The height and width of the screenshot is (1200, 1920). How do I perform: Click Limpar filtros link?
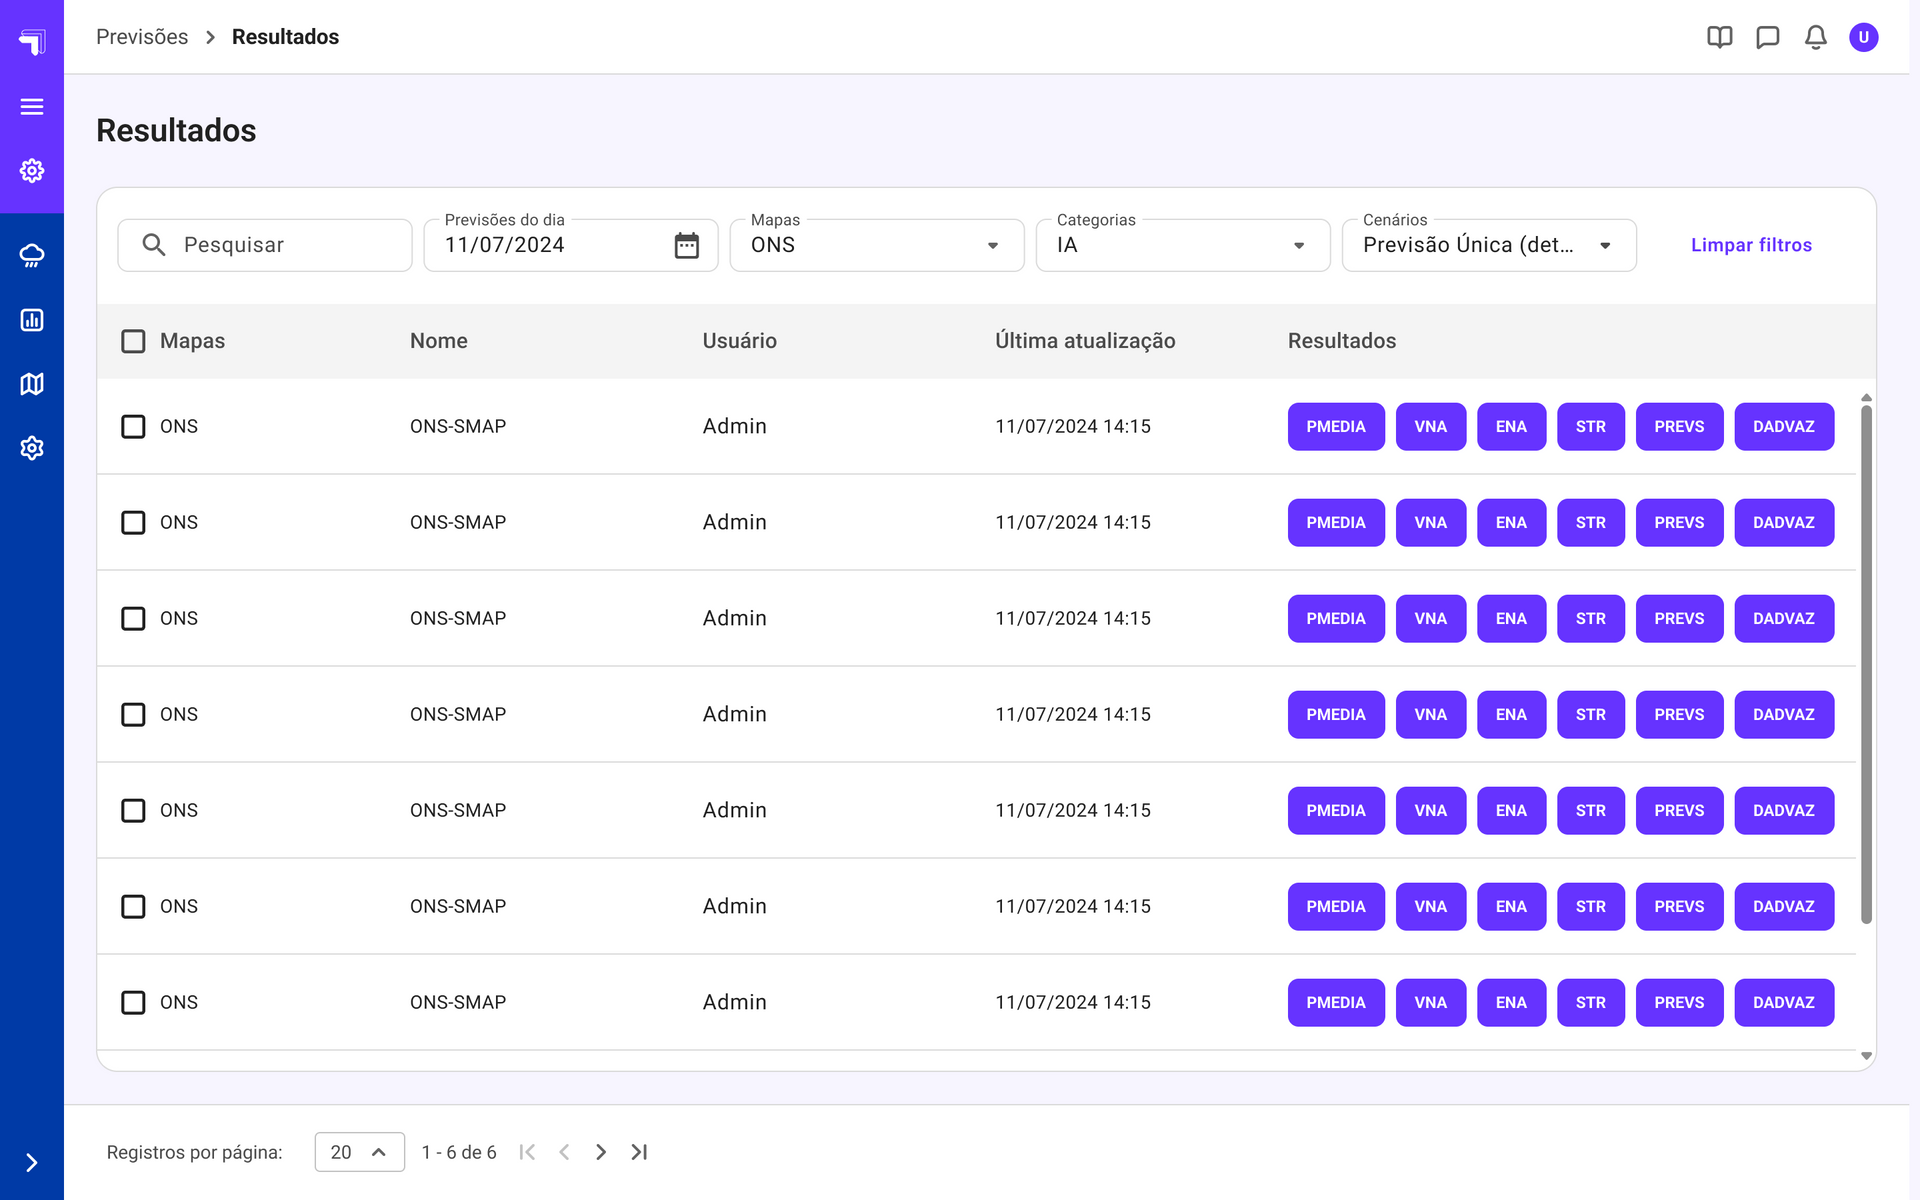tap(1750, 245)
